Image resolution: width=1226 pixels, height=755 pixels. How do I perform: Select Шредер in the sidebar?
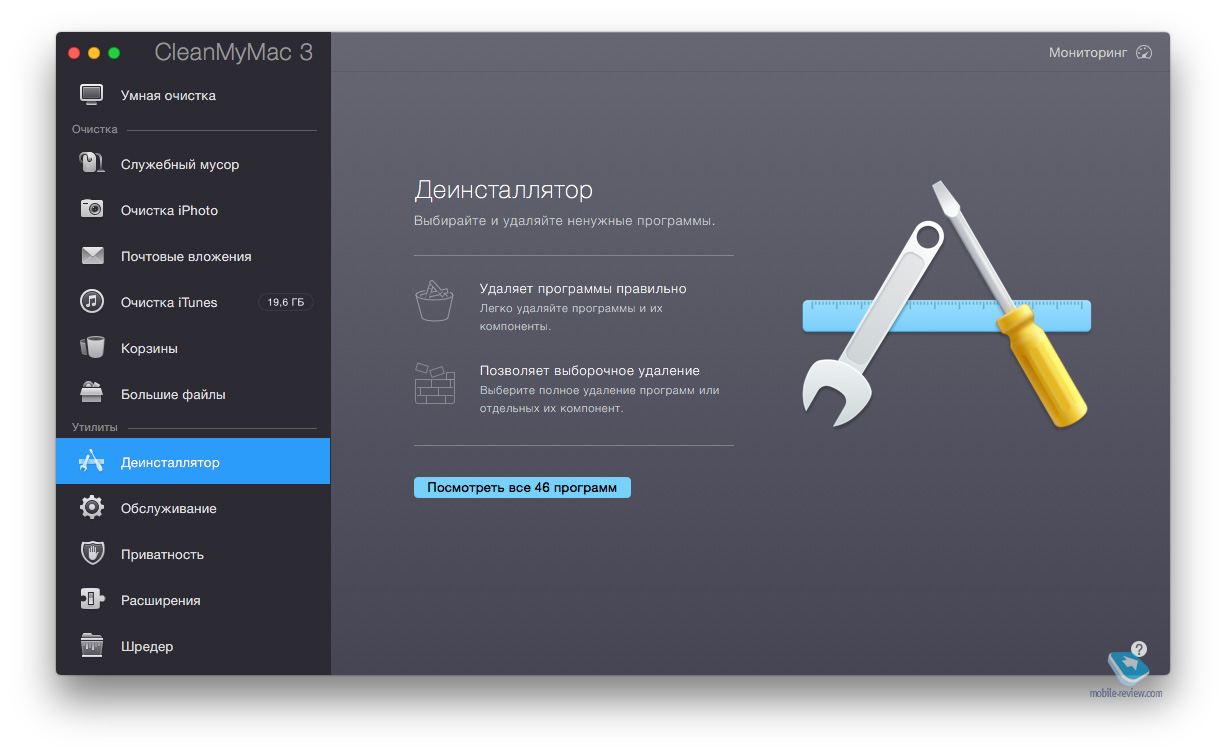193,646
